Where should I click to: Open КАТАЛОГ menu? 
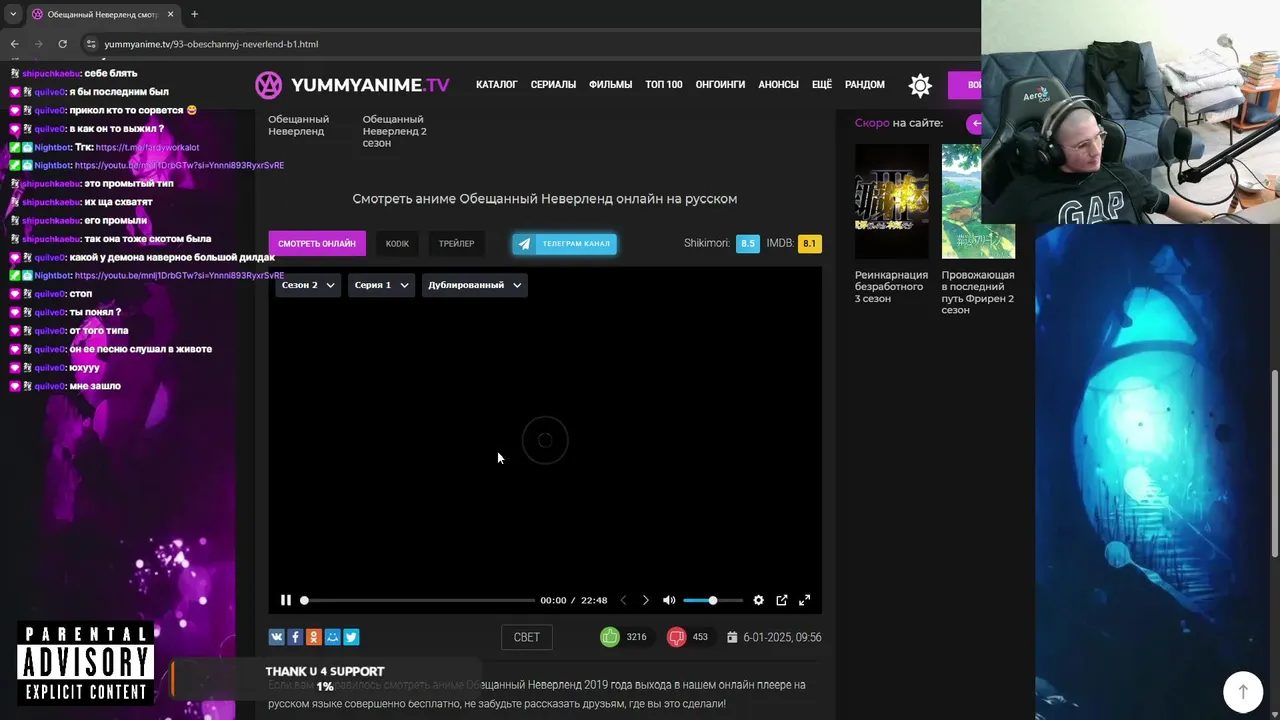496,85
